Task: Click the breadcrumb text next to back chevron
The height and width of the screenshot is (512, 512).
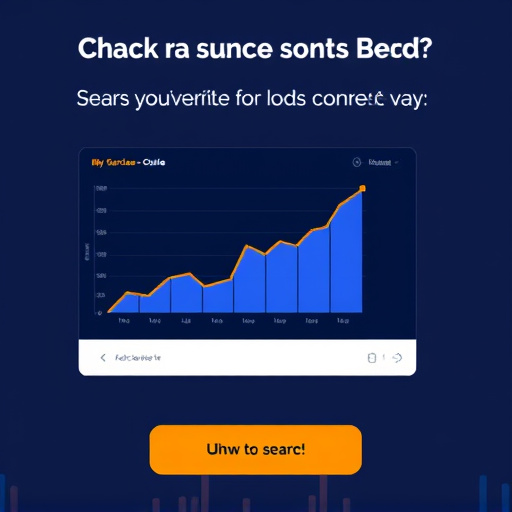Action: tap(138, 358)
